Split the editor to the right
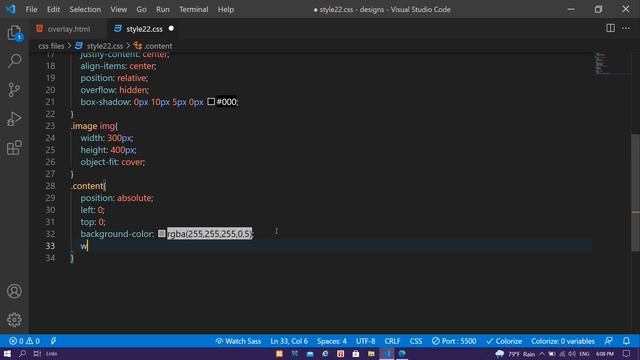The height and width of the screenshot is (360, 640). point(610,28)
